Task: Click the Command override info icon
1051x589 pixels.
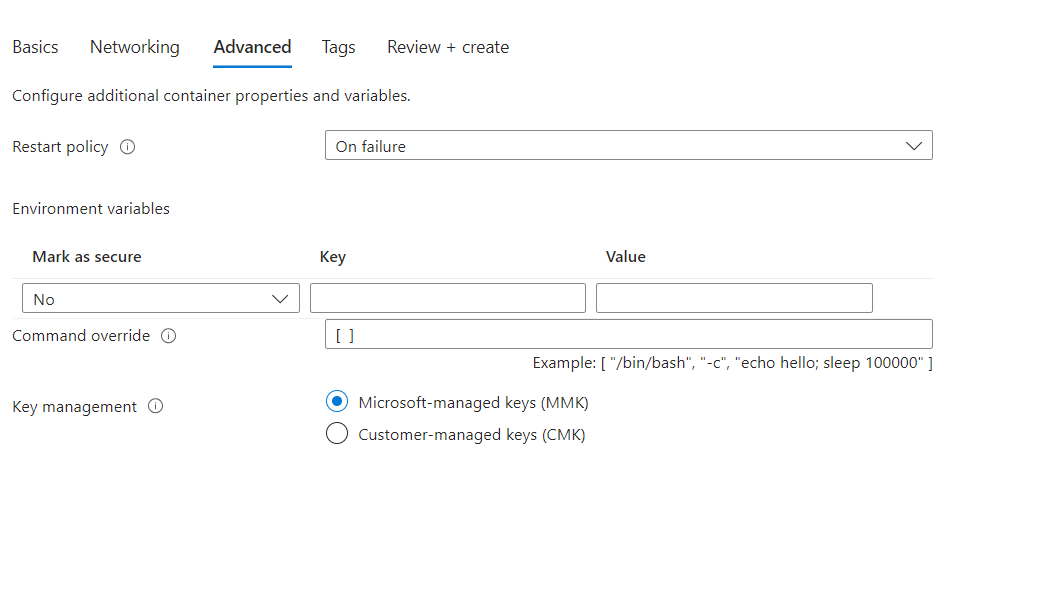Action: (168, 336)
